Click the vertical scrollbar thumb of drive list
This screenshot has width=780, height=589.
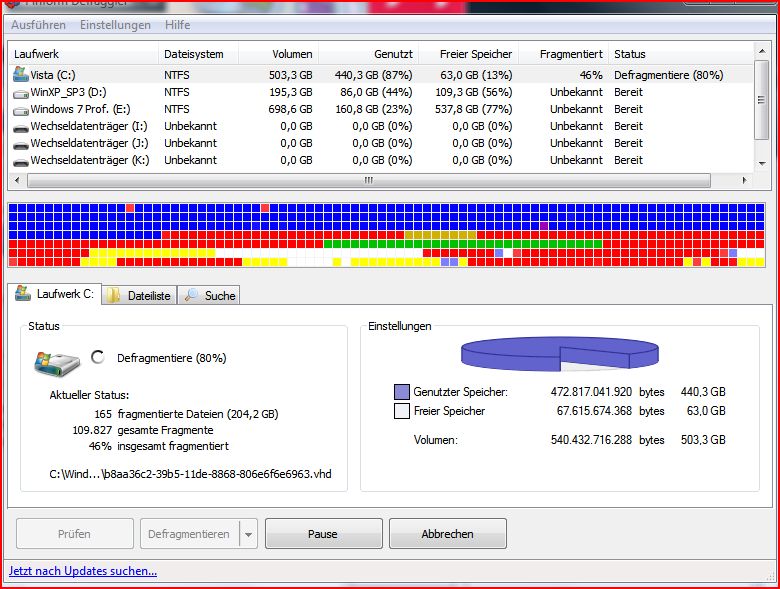click(x=762, y=100)
